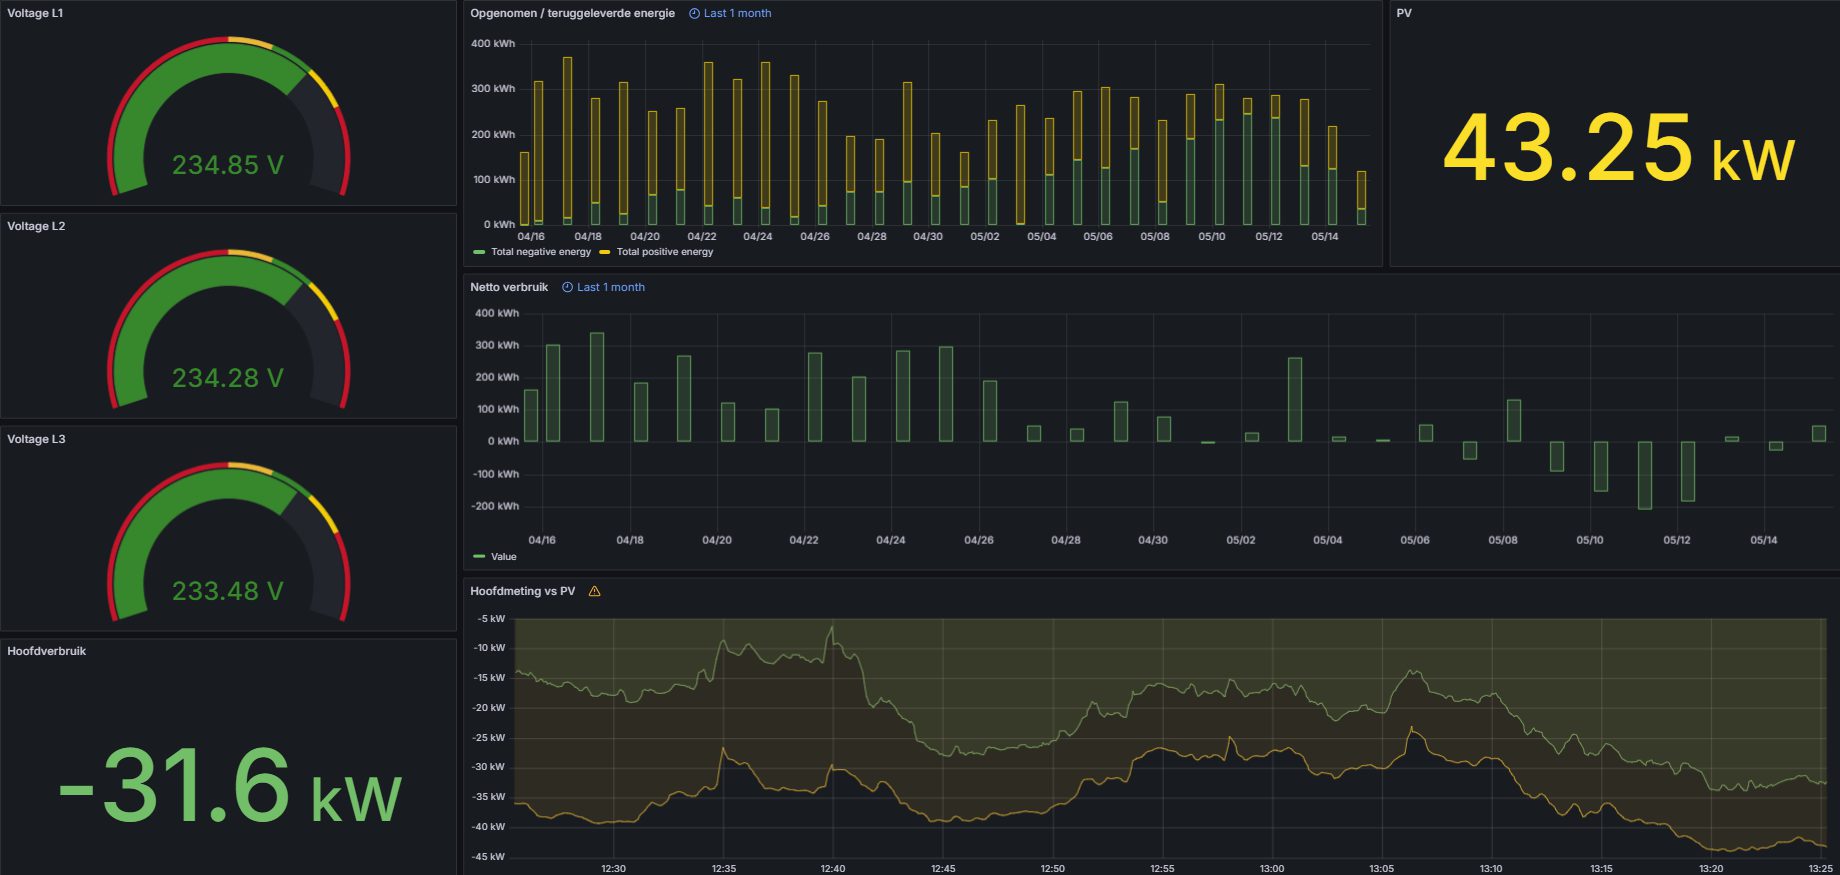Image resolution: width=1840 pixels, height=875 pixels.
Task: Click the clock icon beside Netto verbruik
Action: pos(567,288)
